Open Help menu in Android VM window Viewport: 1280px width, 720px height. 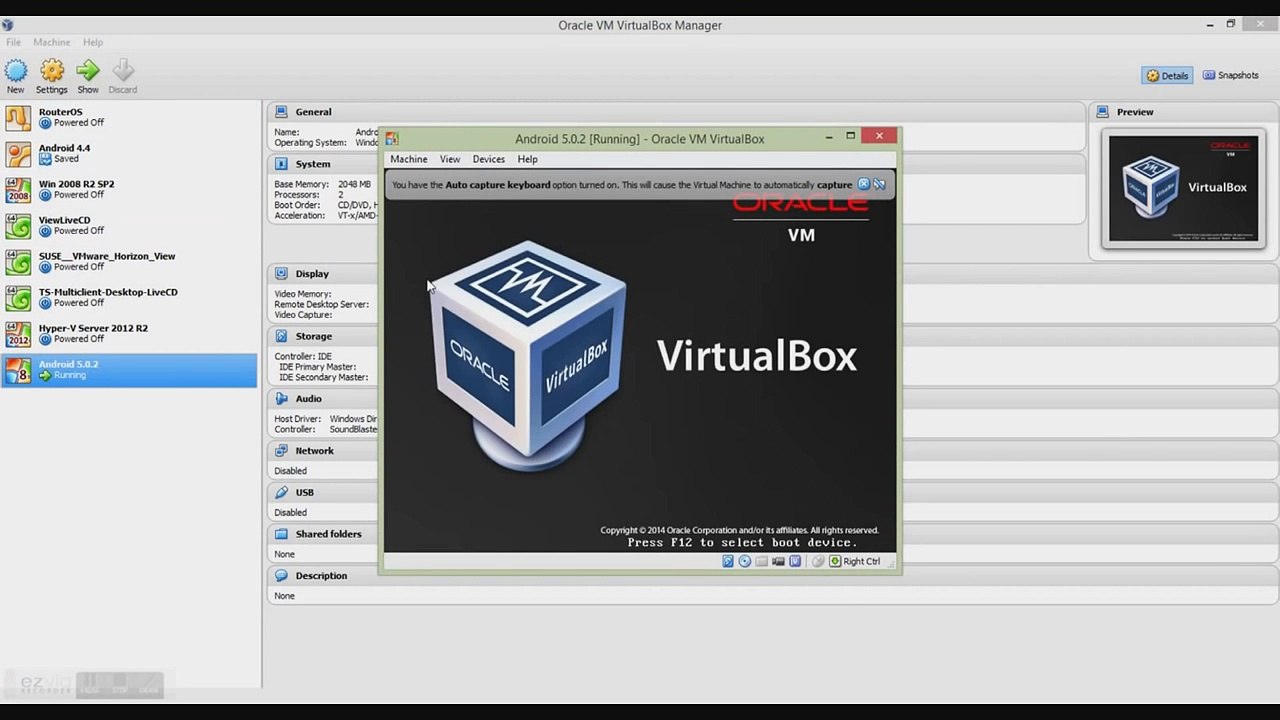[527, 159]
